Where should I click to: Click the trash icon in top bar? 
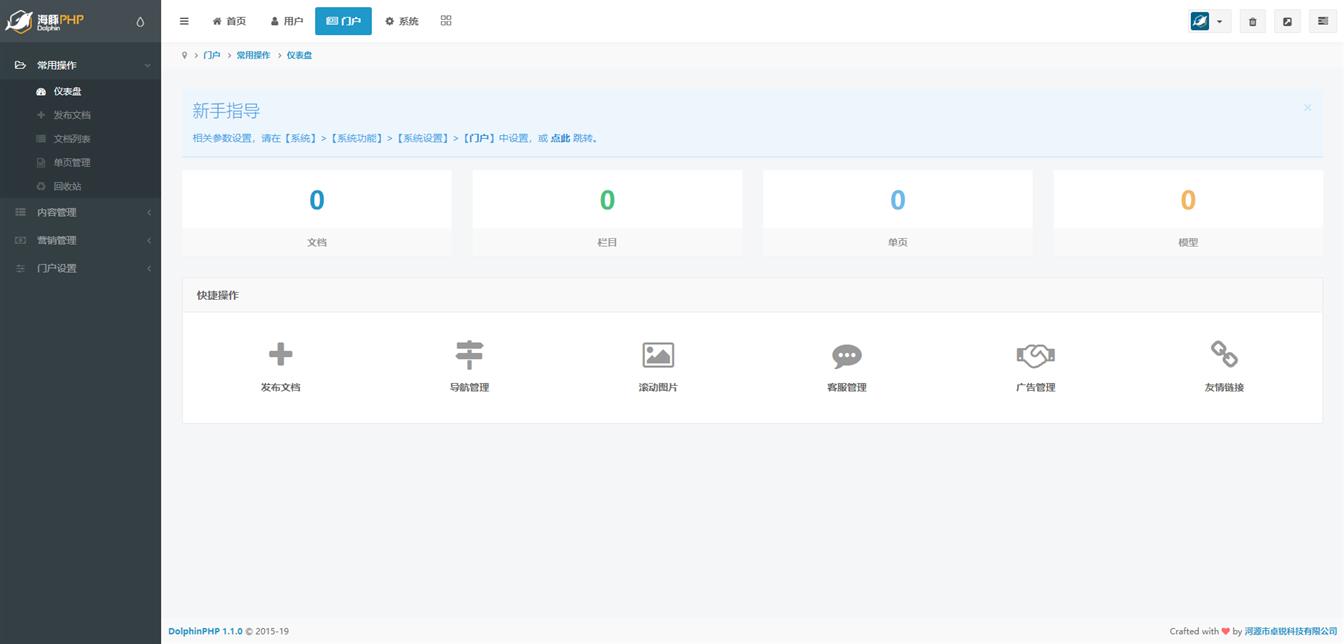[x=1252, y=21]
